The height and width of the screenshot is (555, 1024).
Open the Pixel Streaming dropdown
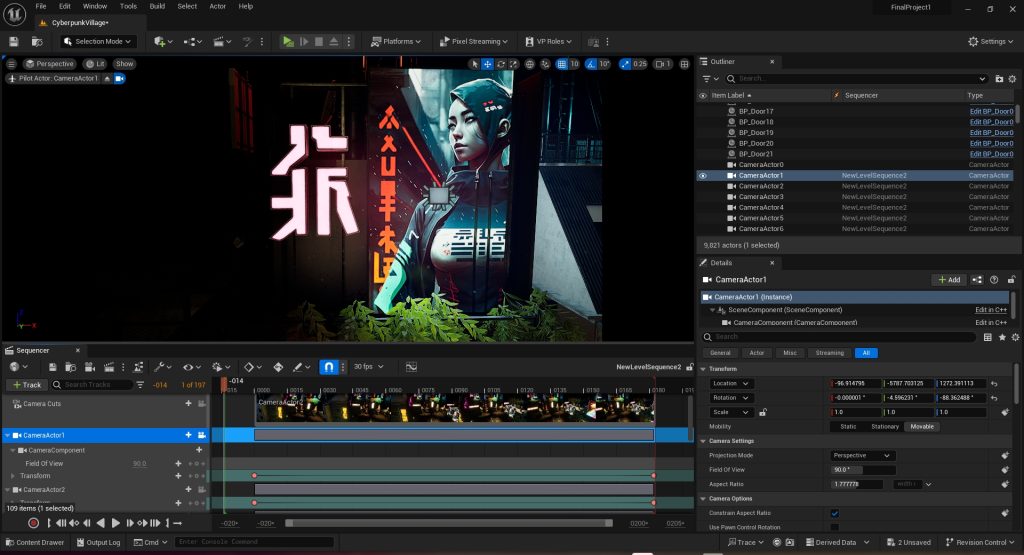point(473,41)
